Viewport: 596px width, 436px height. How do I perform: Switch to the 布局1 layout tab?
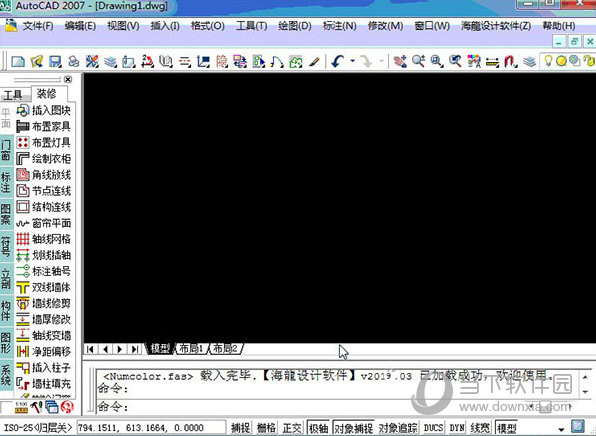point(192,348)
